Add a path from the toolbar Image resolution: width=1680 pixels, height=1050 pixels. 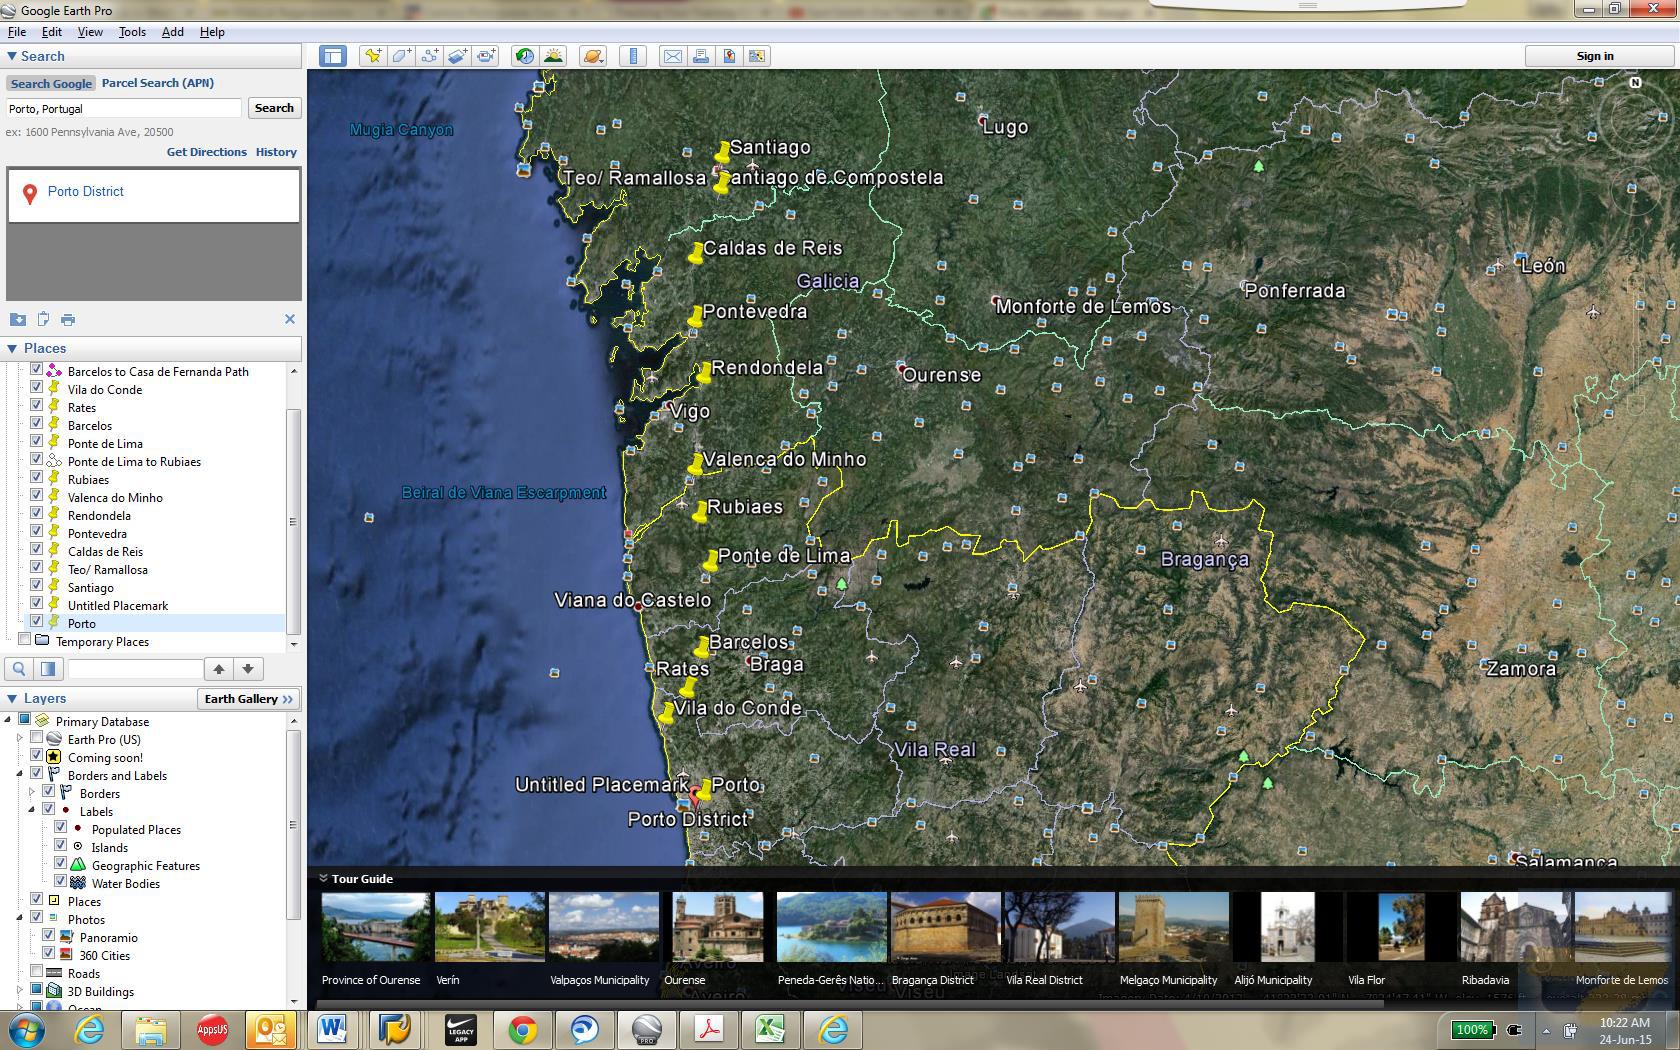(429, 56)
